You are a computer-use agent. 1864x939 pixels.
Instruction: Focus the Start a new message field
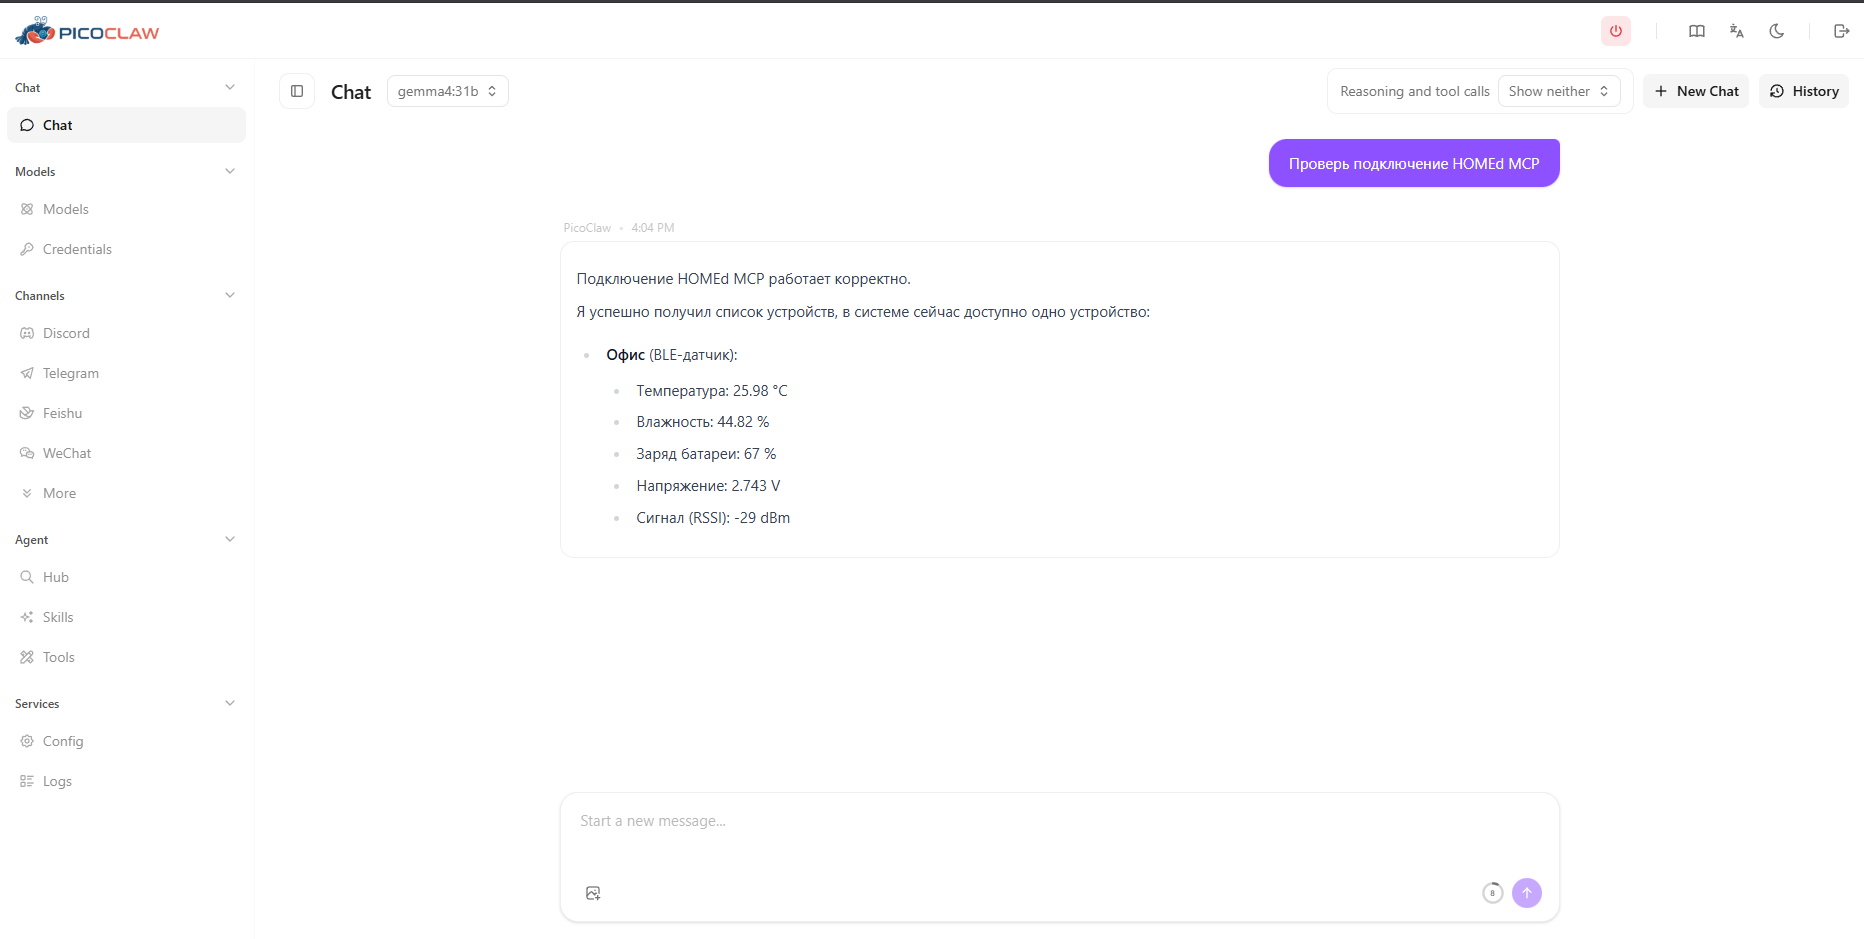1059,821
